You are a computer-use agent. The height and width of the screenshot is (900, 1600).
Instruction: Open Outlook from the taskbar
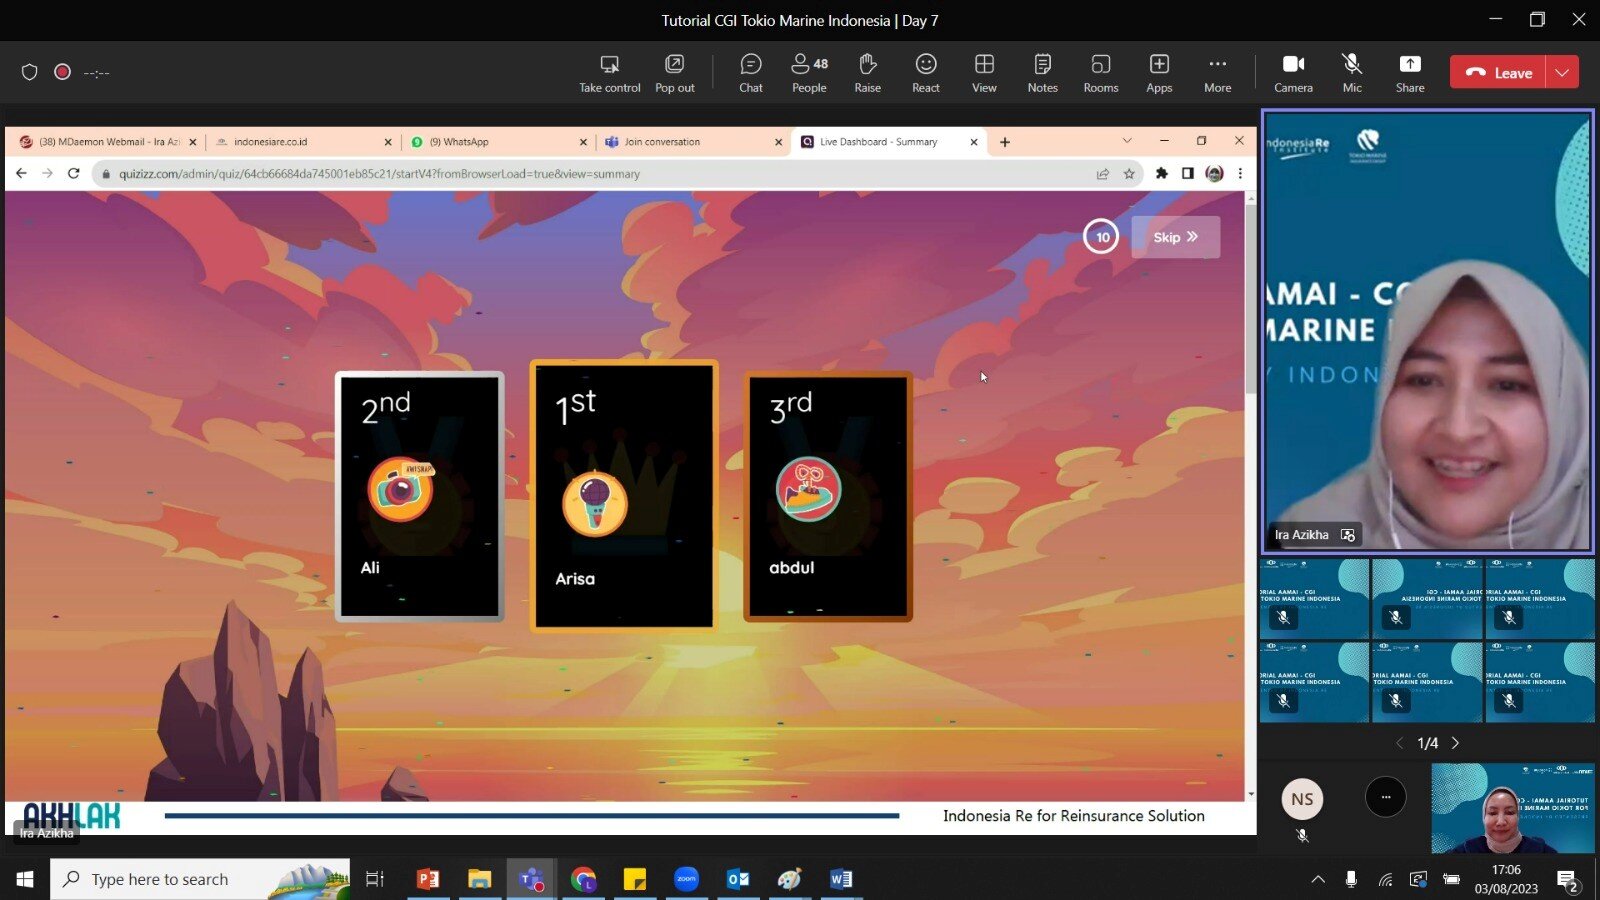[x=738, y=879]
